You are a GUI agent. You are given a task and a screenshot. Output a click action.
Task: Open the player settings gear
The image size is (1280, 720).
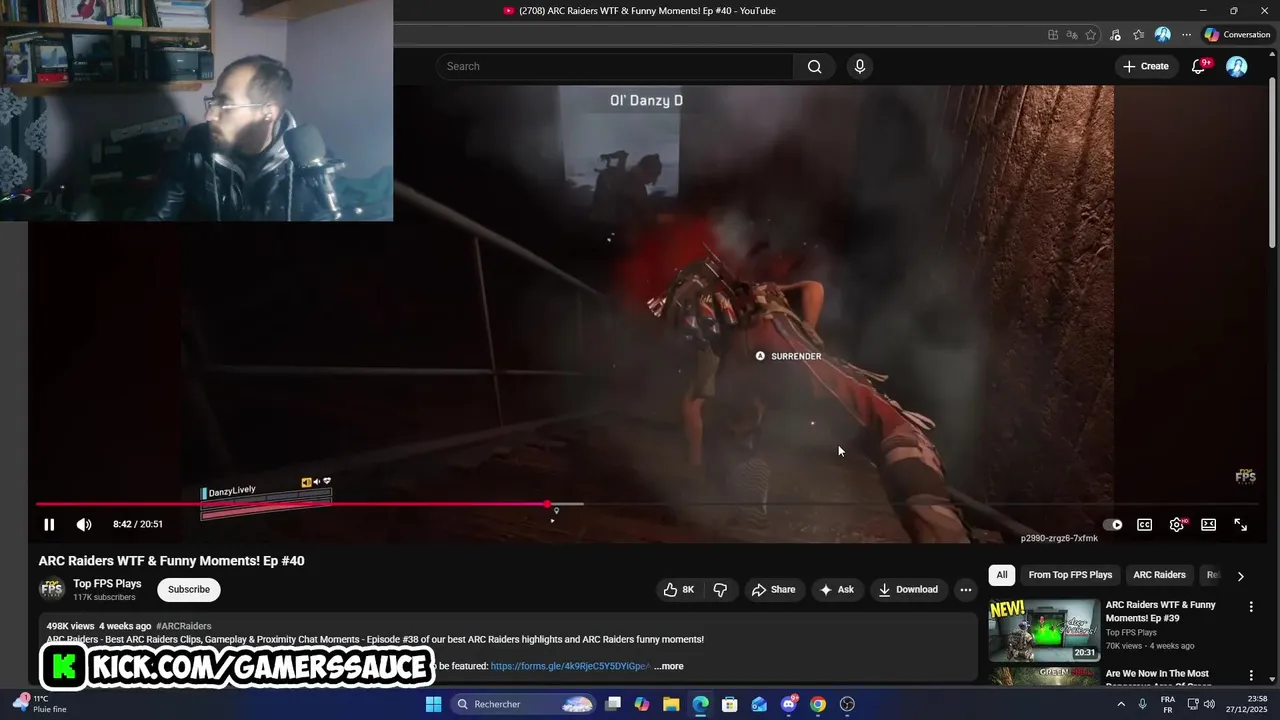(1177, 525)
